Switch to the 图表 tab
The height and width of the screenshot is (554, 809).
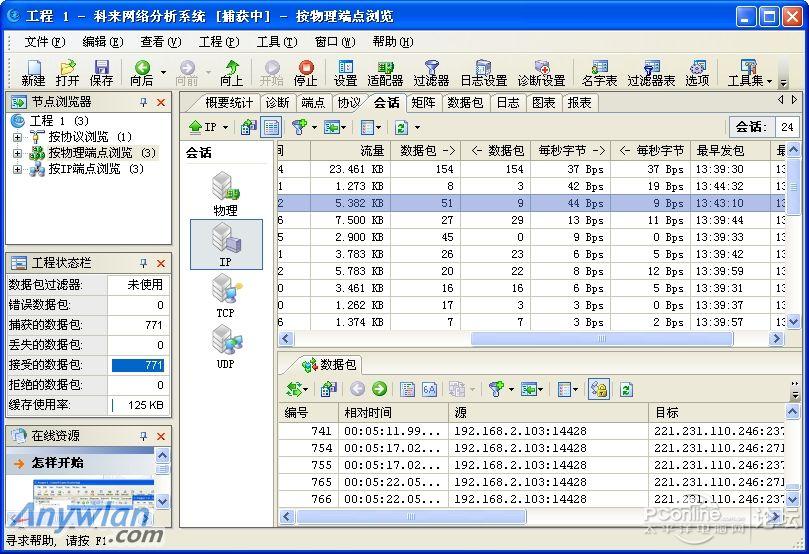coord(544,103)
